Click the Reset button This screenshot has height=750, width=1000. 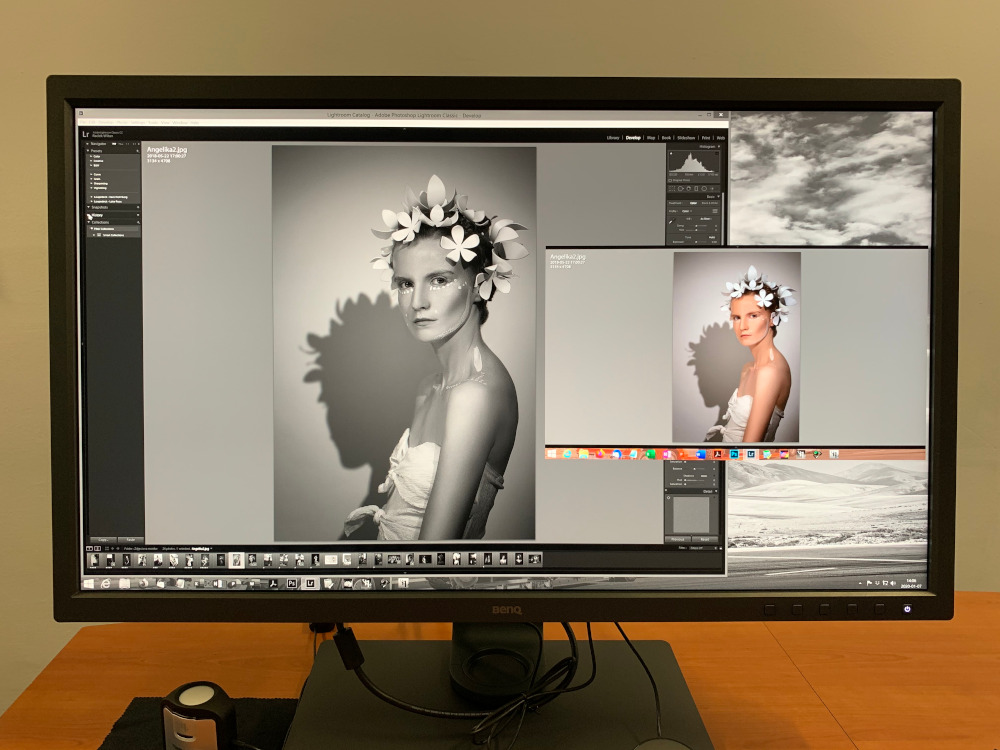point(706,539)
